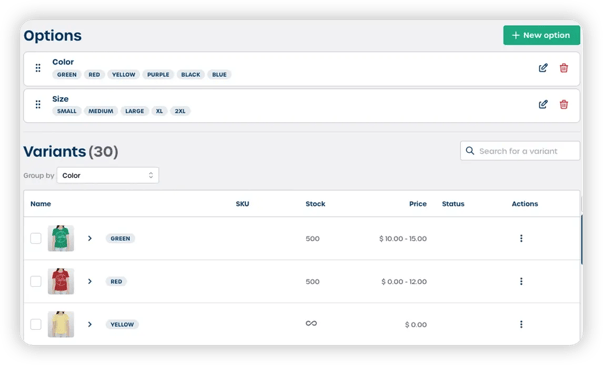
Task: Open the red t-shirt thumbnail
Action: click(61, 282)
